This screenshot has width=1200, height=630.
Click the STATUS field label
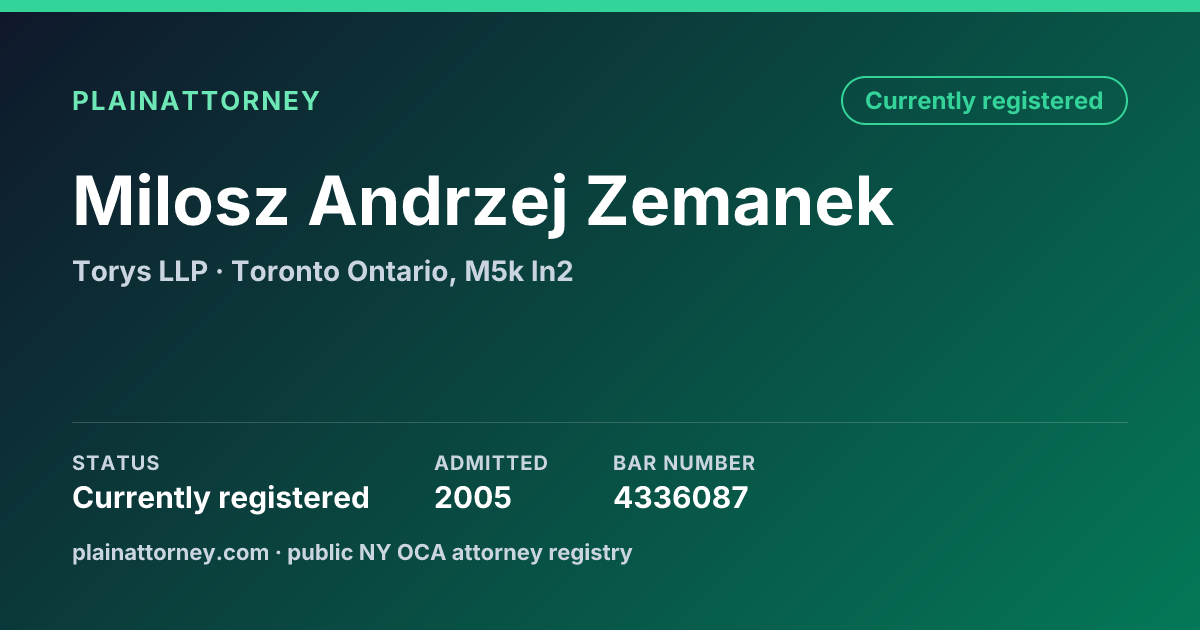pos(116,463)
